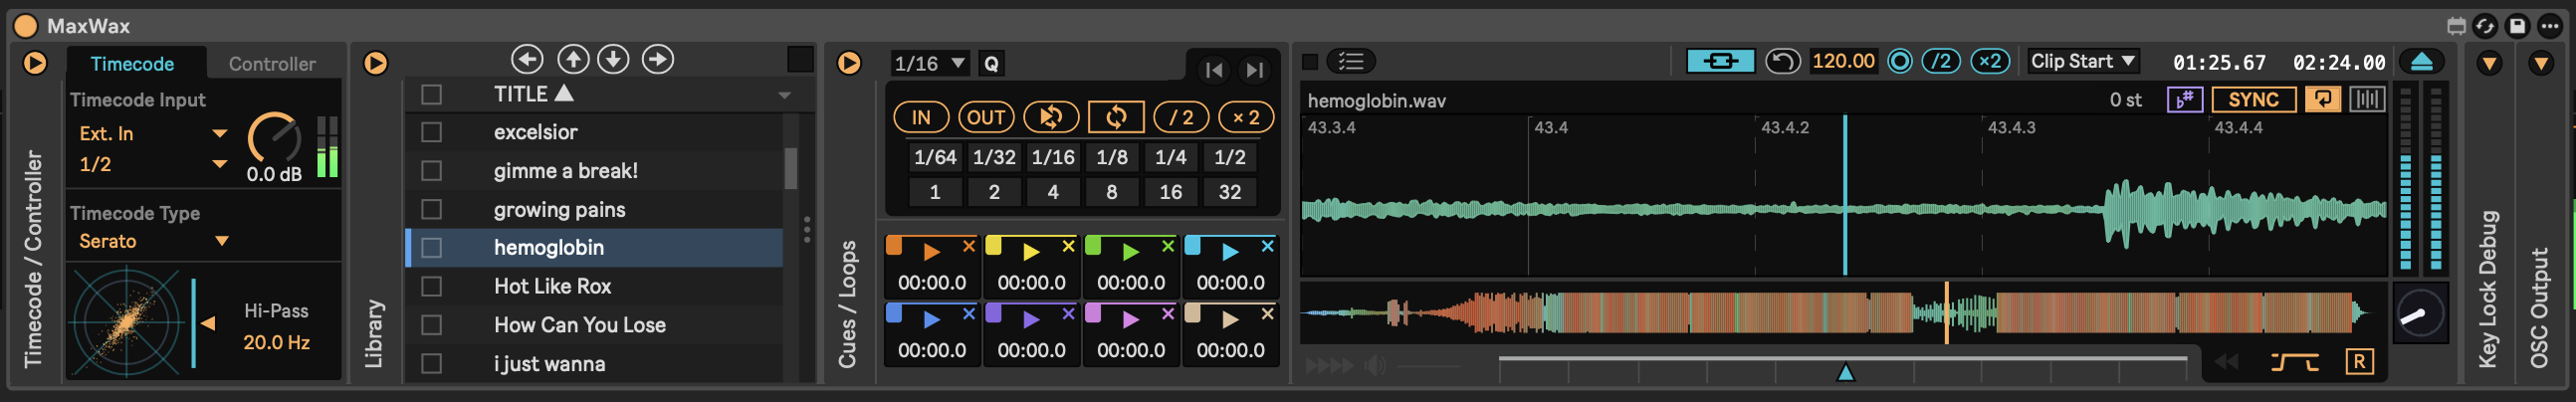This screenshot has width=2576, height=402.
Task: Open the Ext. In input dropdown
Action: (153, 133)
